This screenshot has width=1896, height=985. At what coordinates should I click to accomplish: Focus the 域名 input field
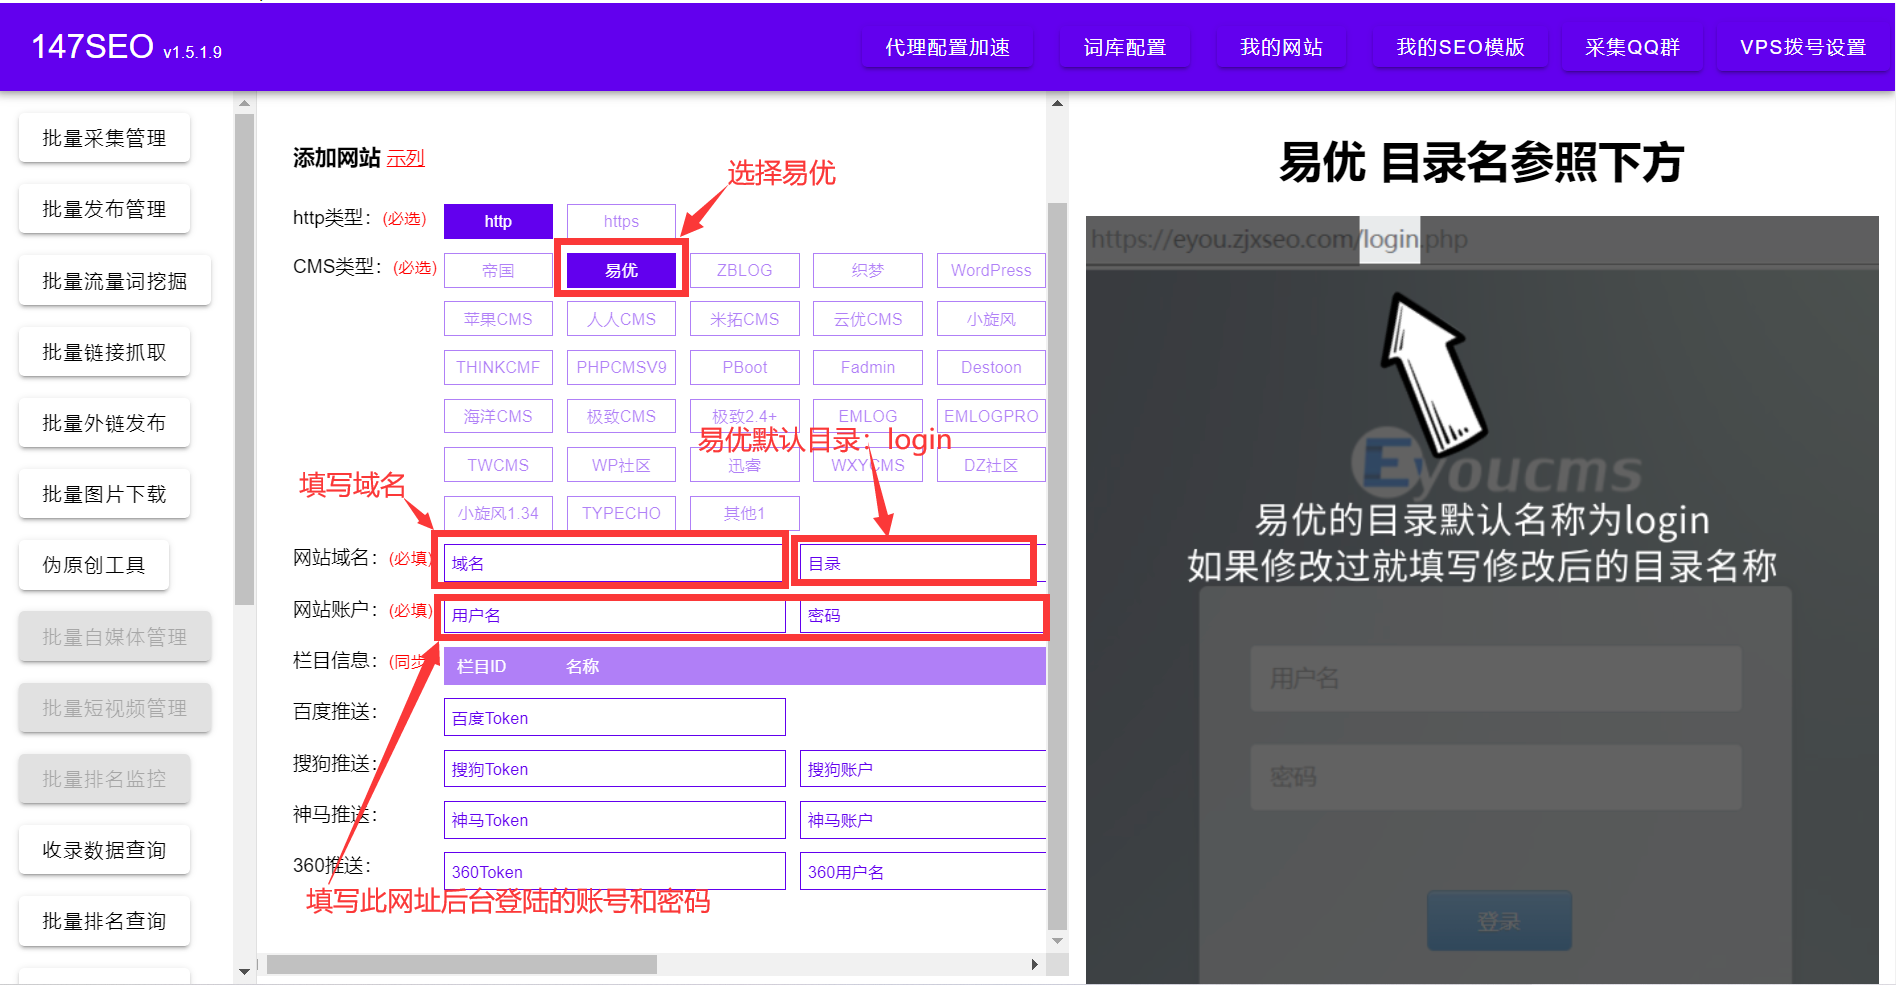click(x=614, y=563)
